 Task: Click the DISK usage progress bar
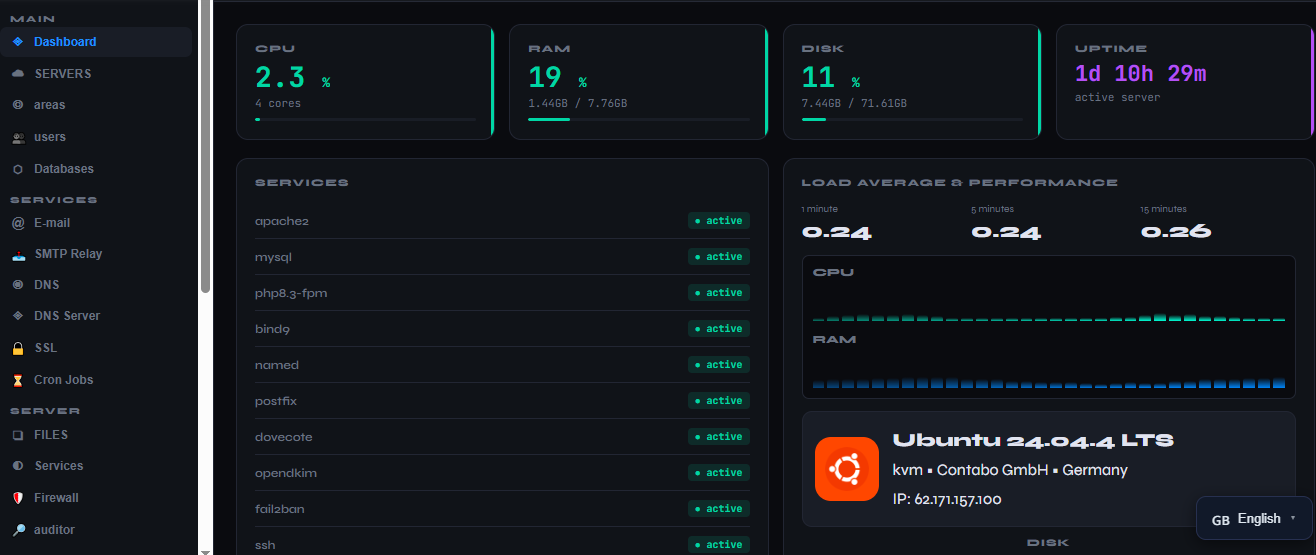[912, 120]
